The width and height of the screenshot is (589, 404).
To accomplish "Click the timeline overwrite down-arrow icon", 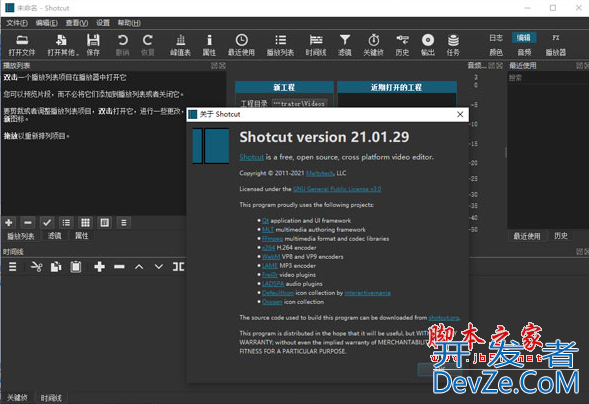I will (x=159, y=267).
